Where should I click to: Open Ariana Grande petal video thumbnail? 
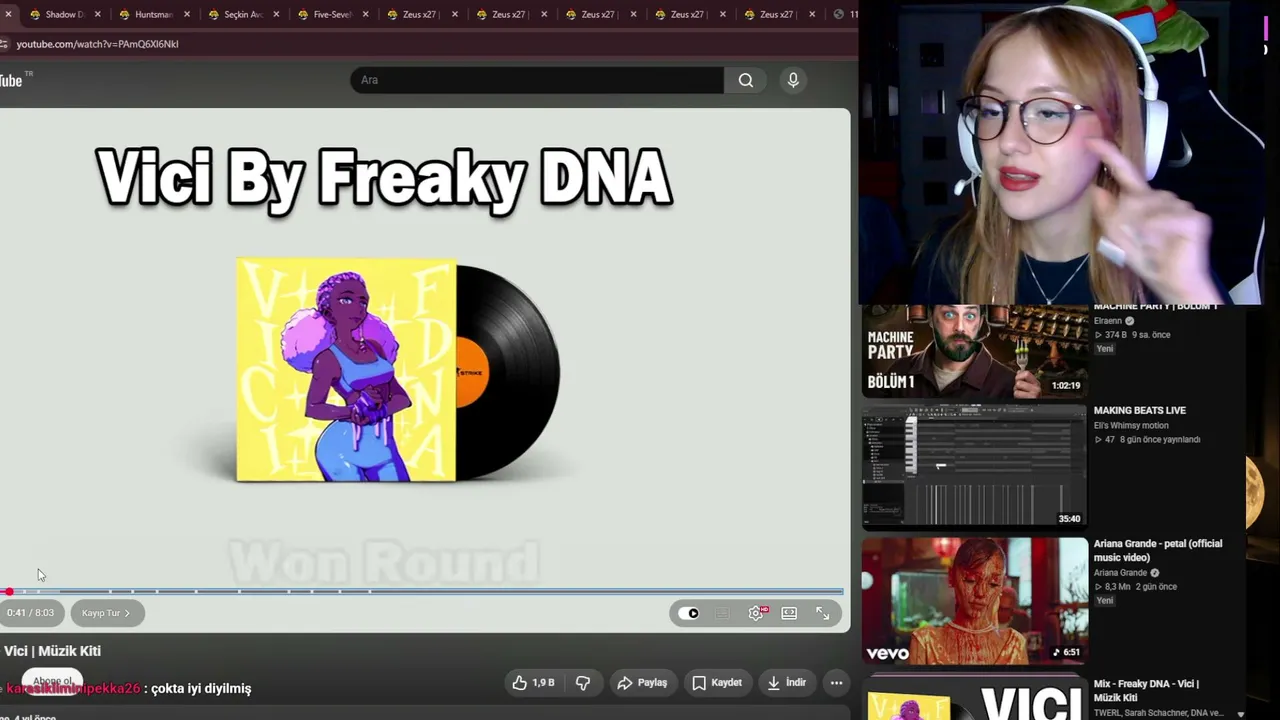click(975, 600)
